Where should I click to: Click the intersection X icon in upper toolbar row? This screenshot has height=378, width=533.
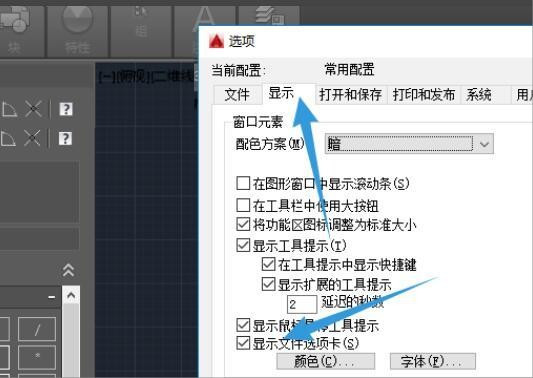pos(33,109)
